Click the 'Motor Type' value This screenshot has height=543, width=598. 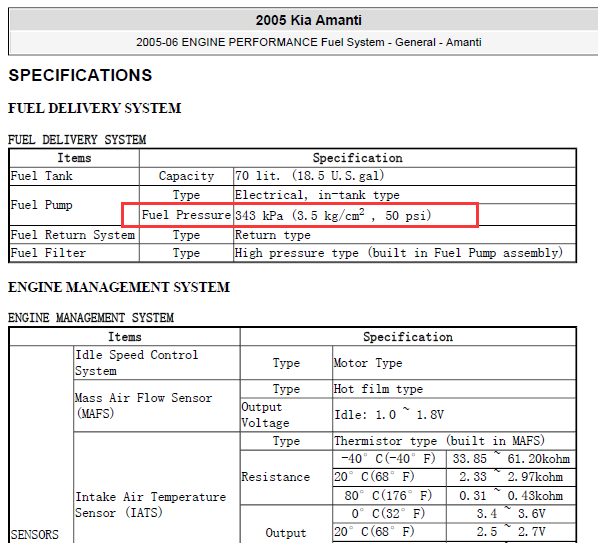click(x=368, y=363)
